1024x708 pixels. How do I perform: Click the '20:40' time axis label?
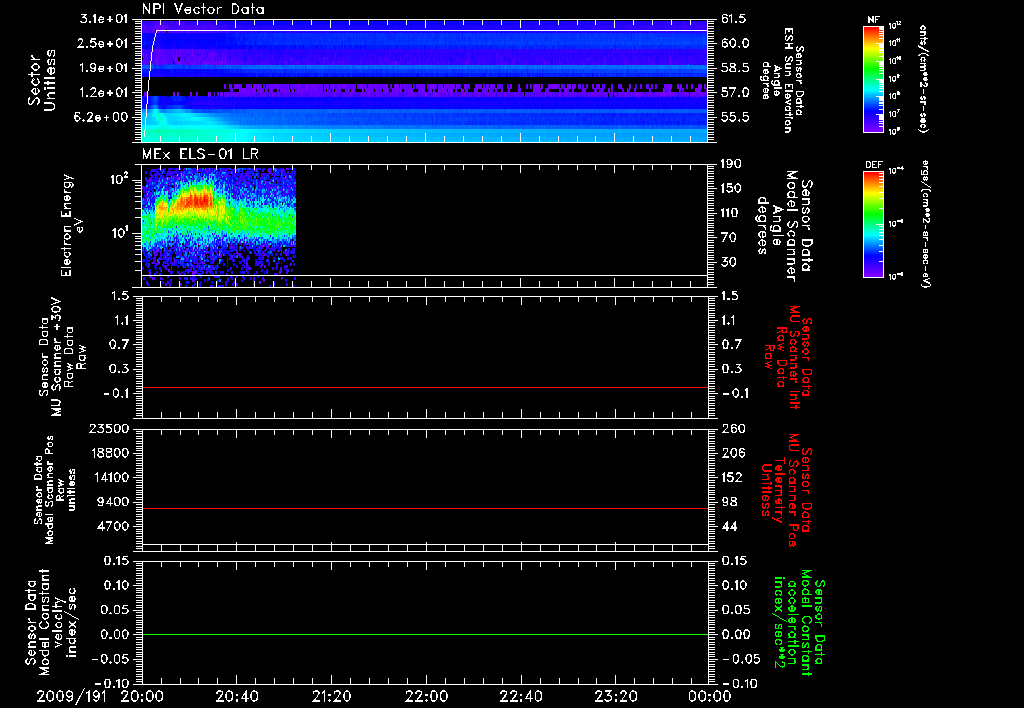tap(236, 697)
